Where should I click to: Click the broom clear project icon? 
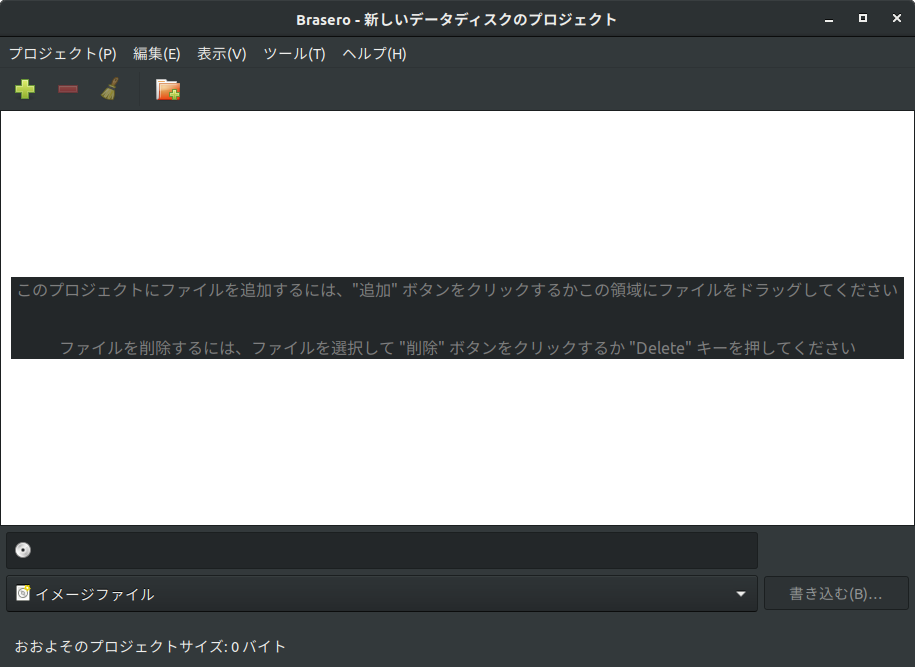pos(110,89)
